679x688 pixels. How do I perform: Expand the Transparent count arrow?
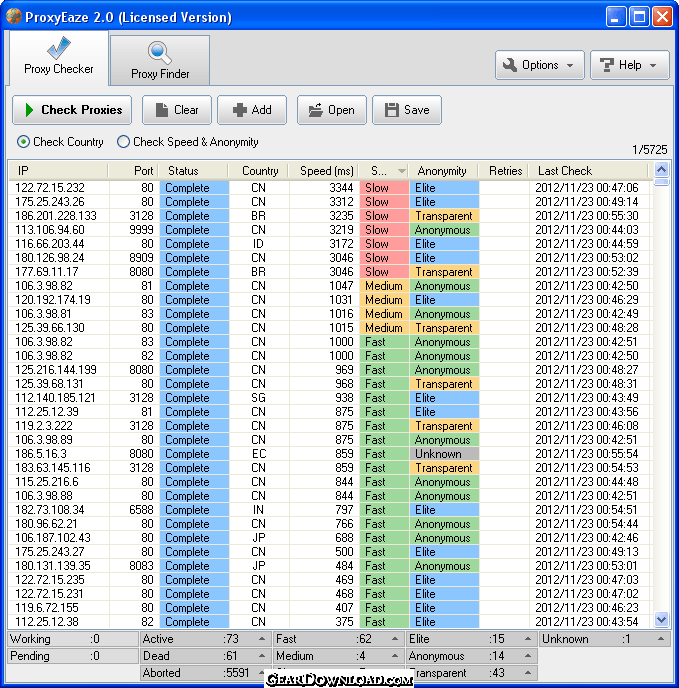pyautogui.click(x=528, y=673)
